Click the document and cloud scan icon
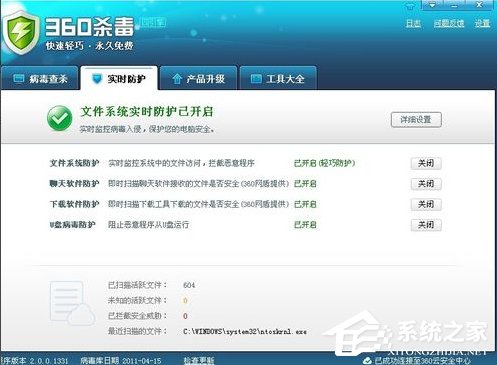Viewport: 497px width, 365px height. [x=72, y=303]
